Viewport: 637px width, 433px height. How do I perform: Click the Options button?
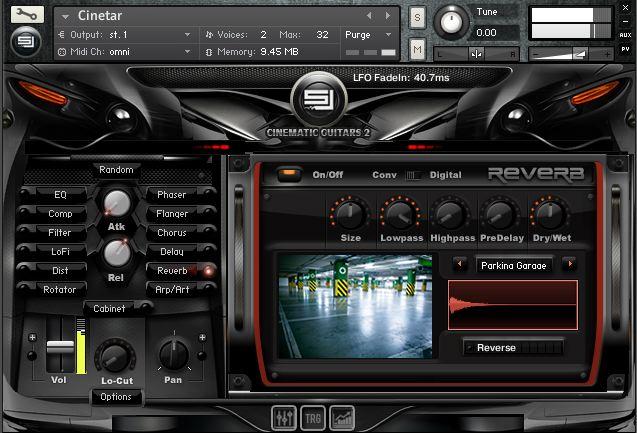pos(116,397)
